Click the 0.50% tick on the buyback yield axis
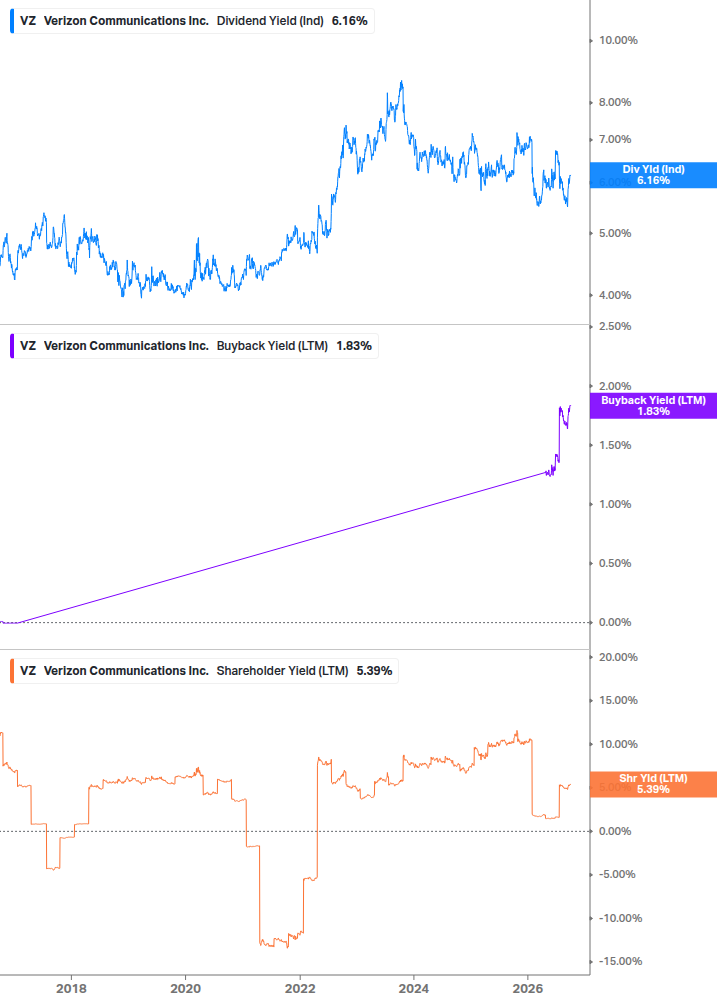Viewport: 717px width, 1005px height. click(x=615, y=563)
